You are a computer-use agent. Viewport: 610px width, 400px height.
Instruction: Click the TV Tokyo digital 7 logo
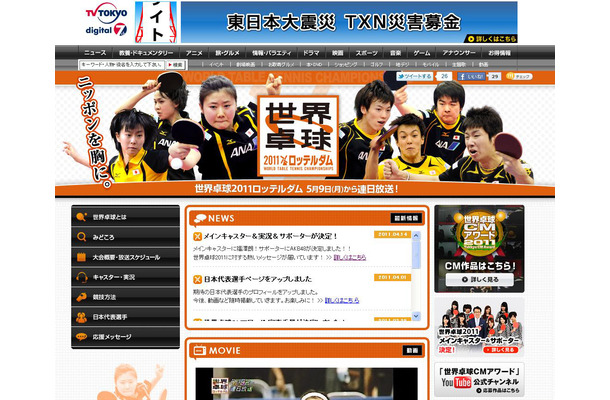pyautogui.click(x=106, y=19)
